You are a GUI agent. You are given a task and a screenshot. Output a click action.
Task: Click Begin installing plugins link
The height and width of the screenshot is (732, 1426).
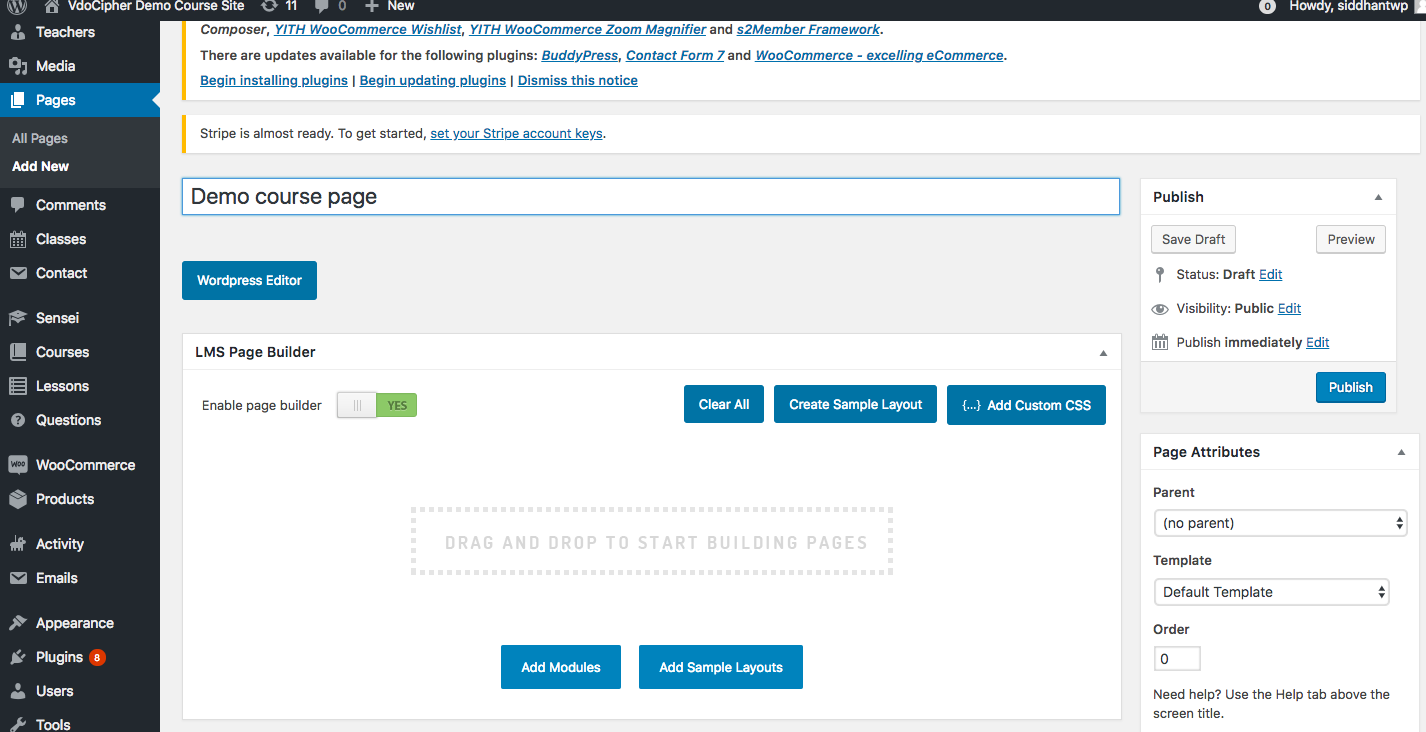point(274,81)
